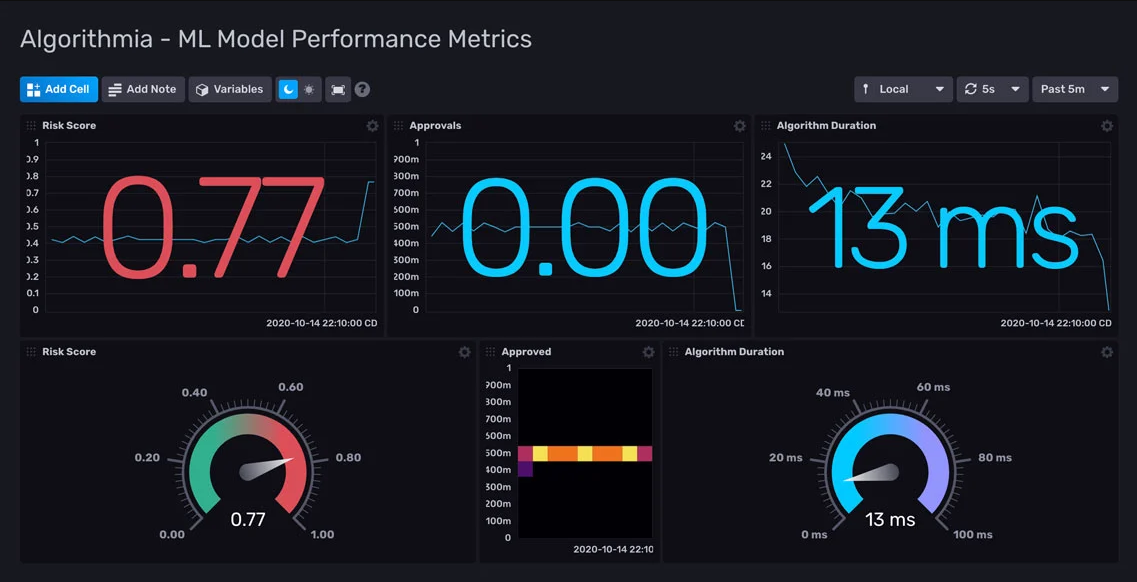1137x582 pixels.
Task: Expand the 5s auto-refresh dropdown
Action: 993,89
